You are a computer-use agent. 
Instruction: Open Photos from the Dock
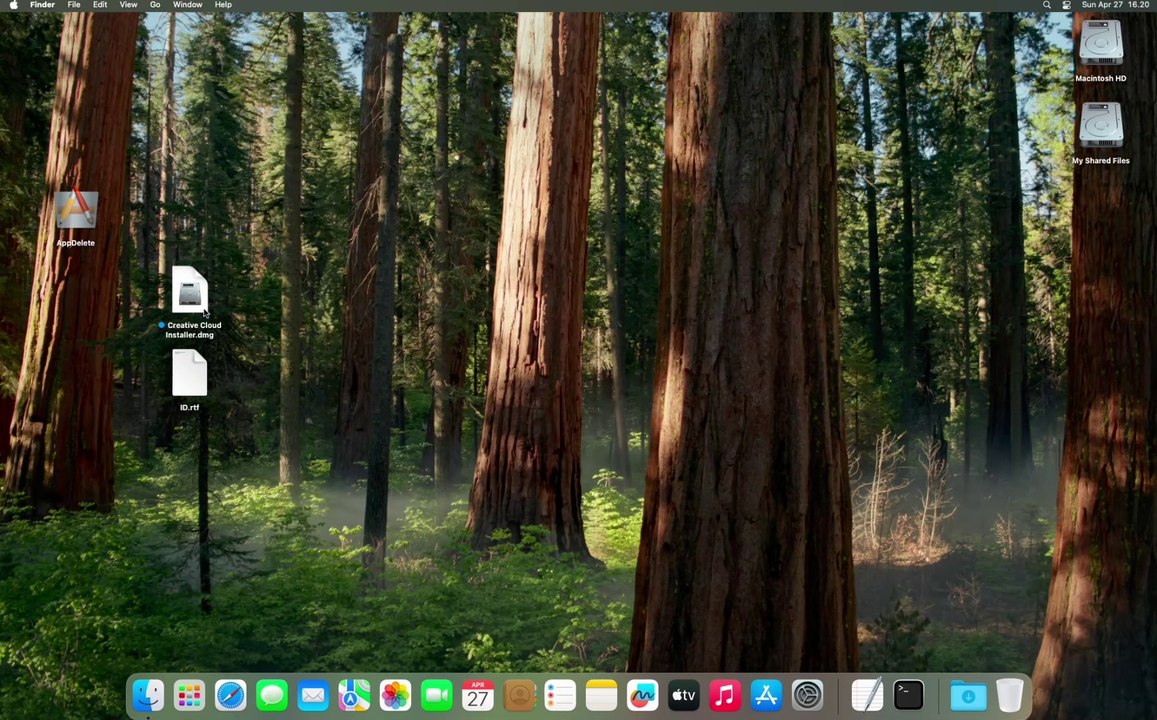coord(396,695)
